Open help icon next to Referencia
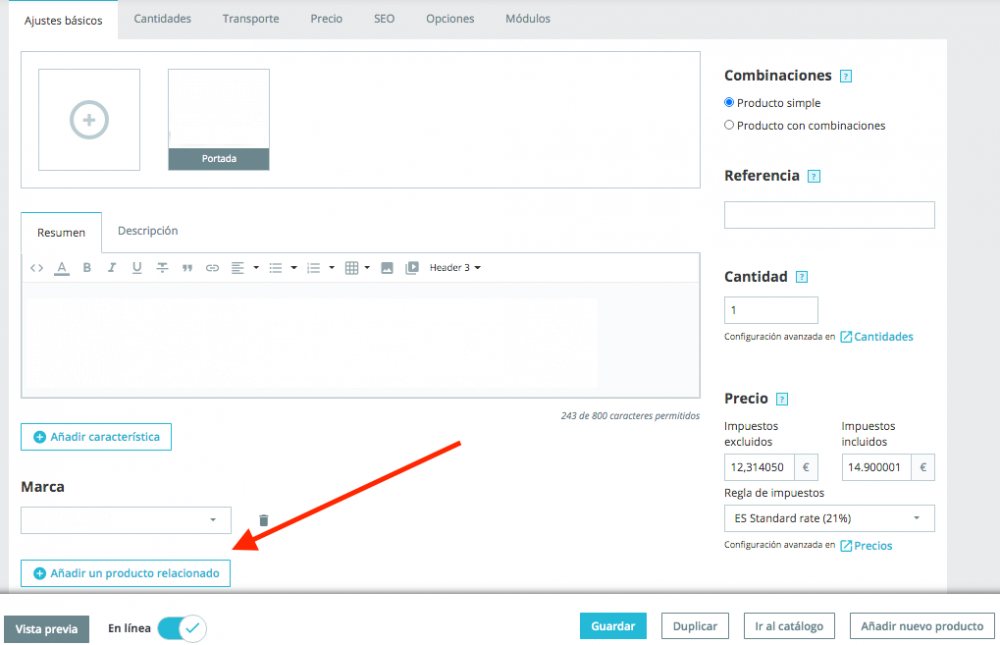This screenshot has width=1000, height=645. pyautogui.click(x=814, y=176)
